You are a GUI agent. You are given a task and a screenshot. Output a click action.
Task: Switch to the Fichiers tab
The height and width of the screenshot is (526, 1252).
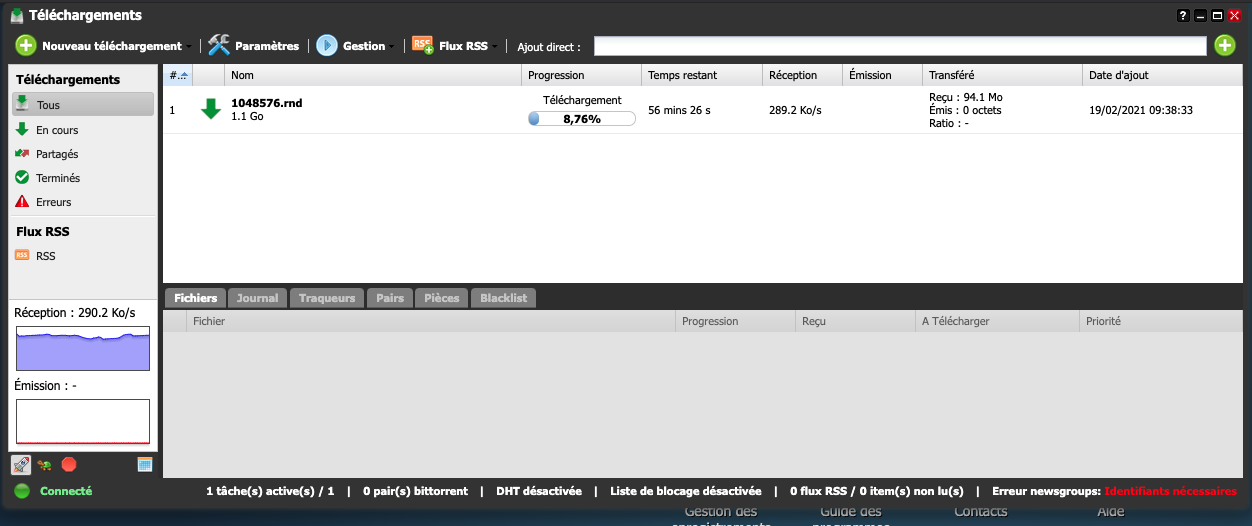coord(195,298)
